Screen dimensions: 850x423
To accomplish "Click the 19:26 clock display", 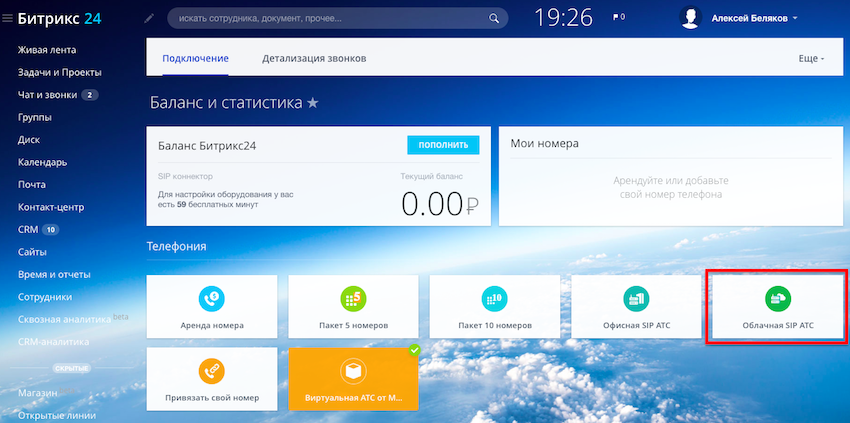I will tap(563, 17).
